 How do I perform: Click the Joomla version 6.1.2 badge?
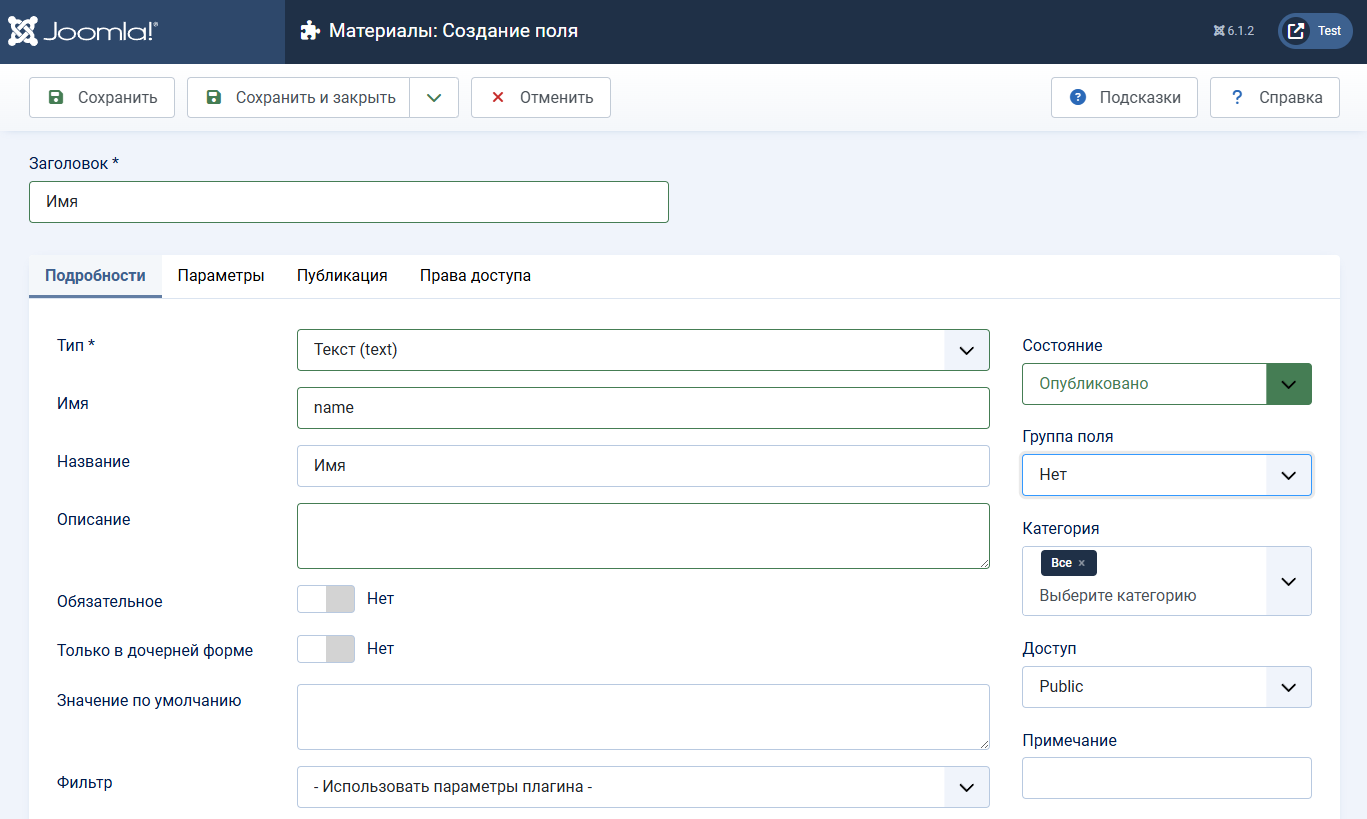point(1234,31)
